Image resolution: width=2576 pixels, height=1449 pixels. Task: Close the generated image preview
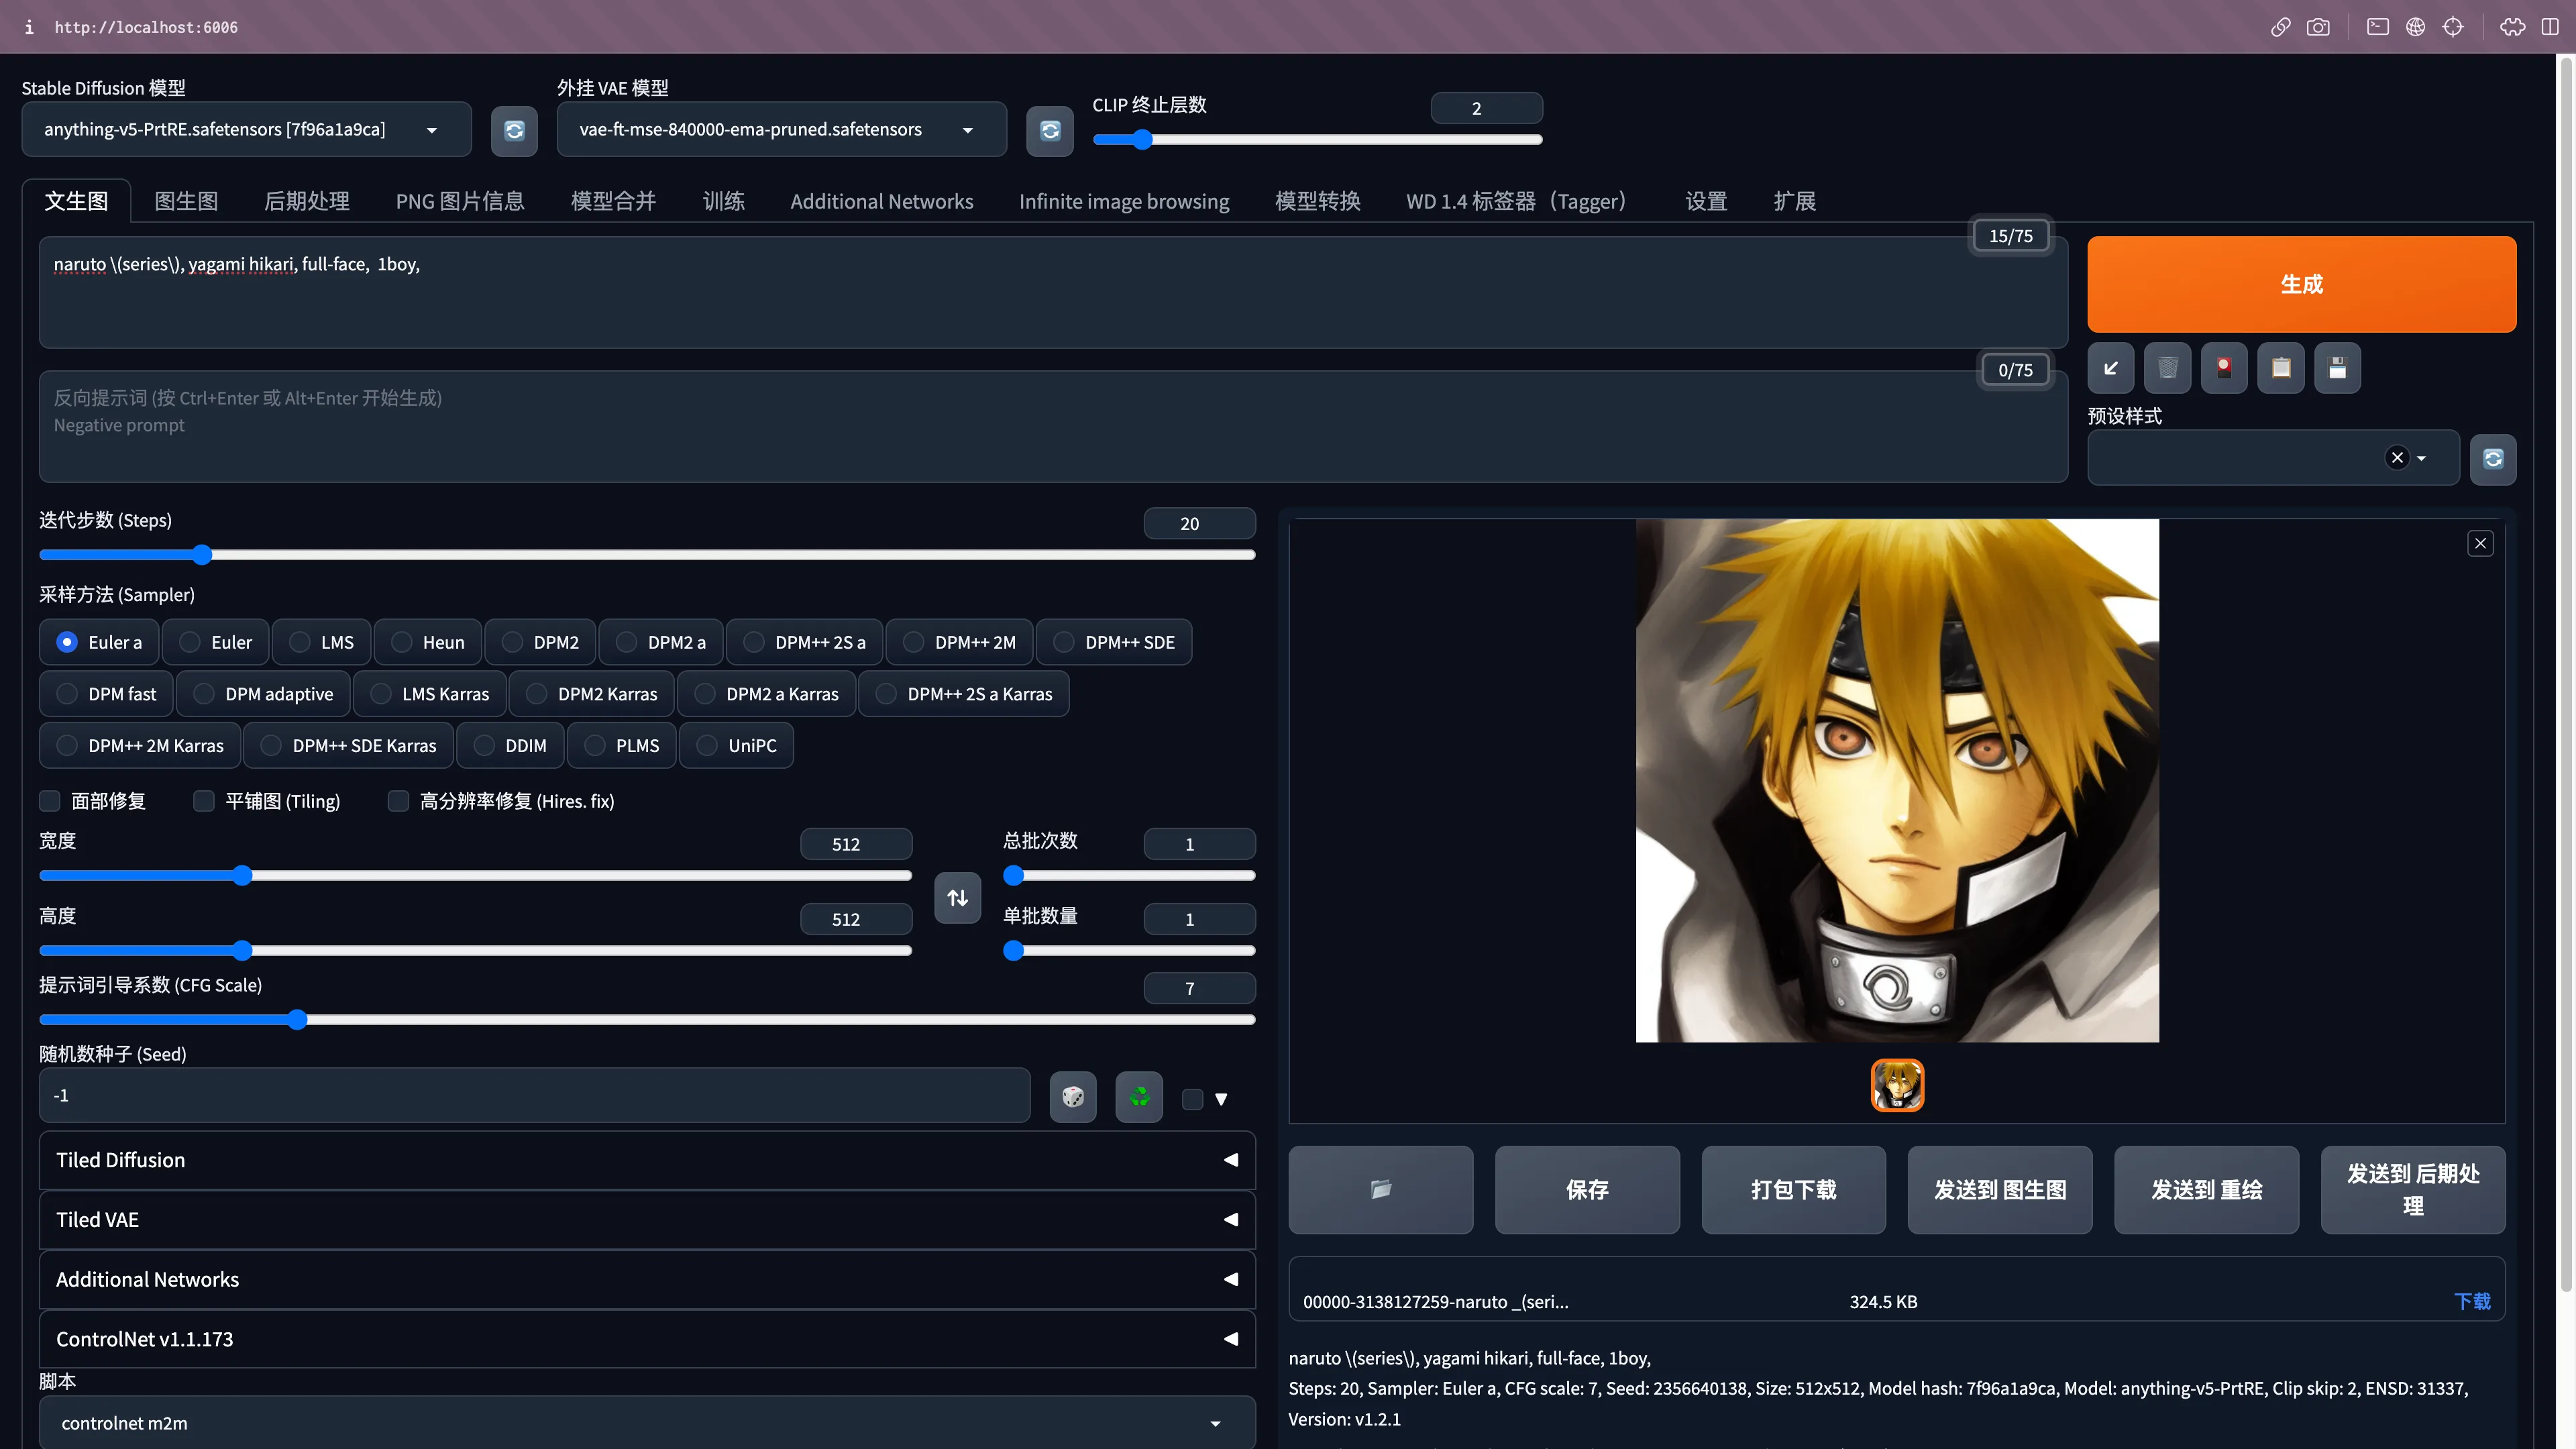[2480, 543]
